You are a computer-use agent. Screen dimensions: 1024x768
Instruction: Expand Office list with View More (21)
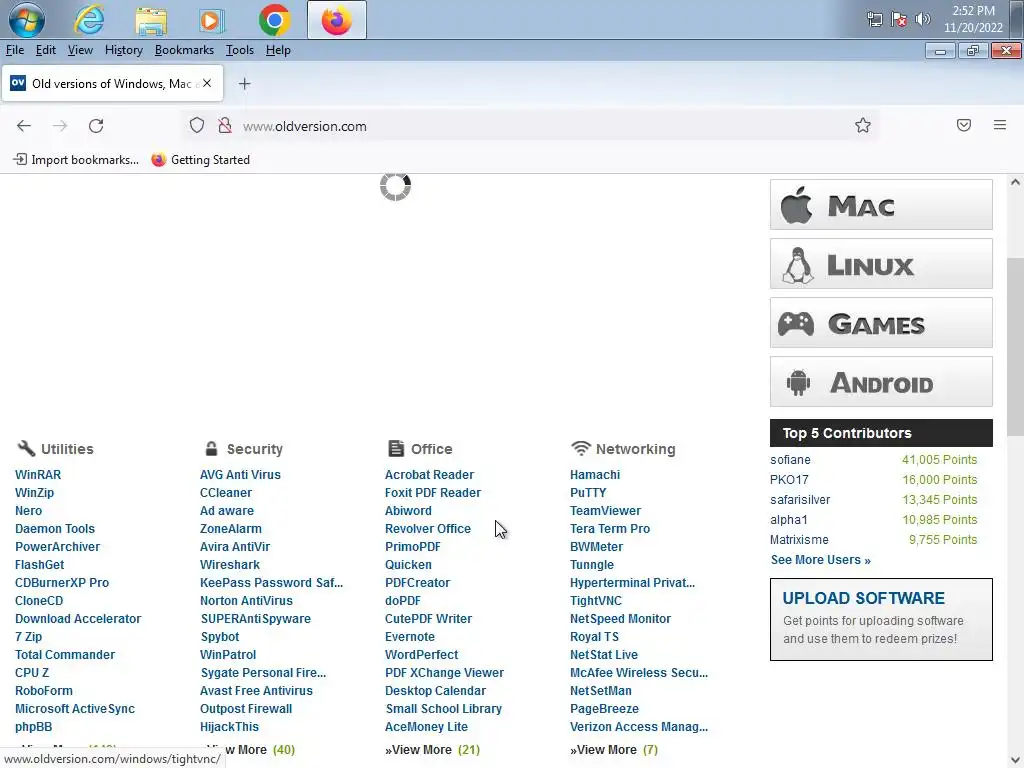pos(432,750)
